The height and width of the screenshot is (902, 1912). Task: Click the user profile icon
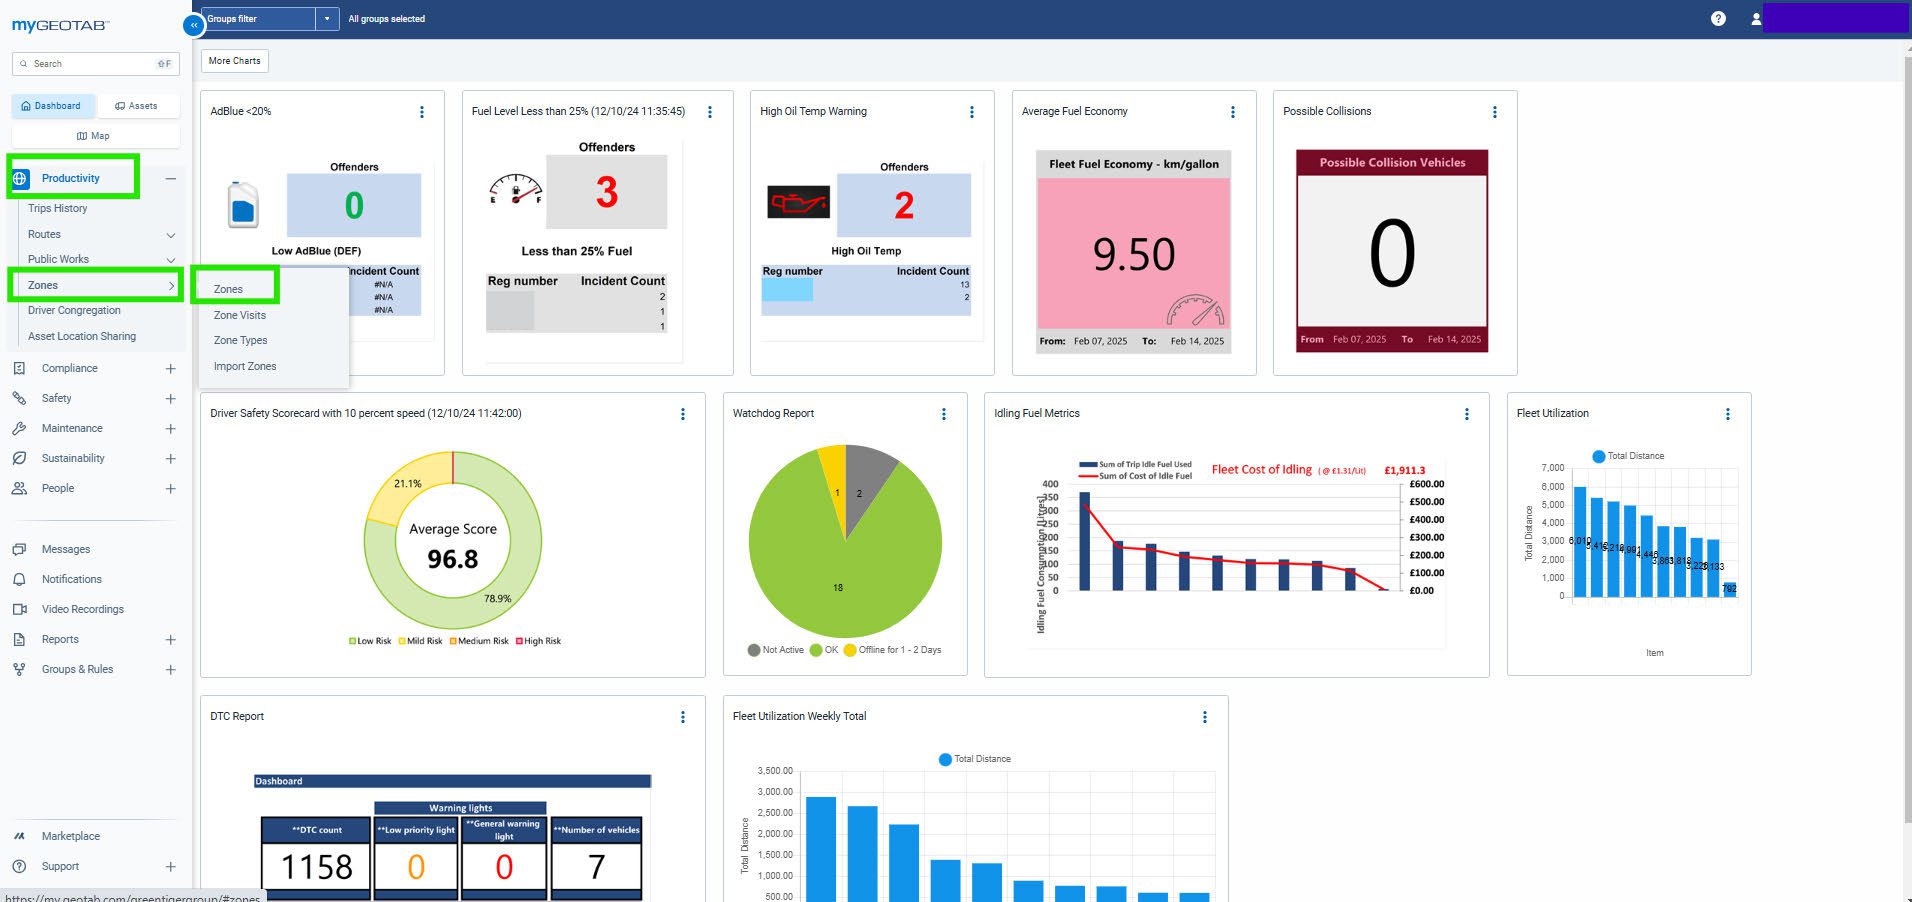[1755, 19]
